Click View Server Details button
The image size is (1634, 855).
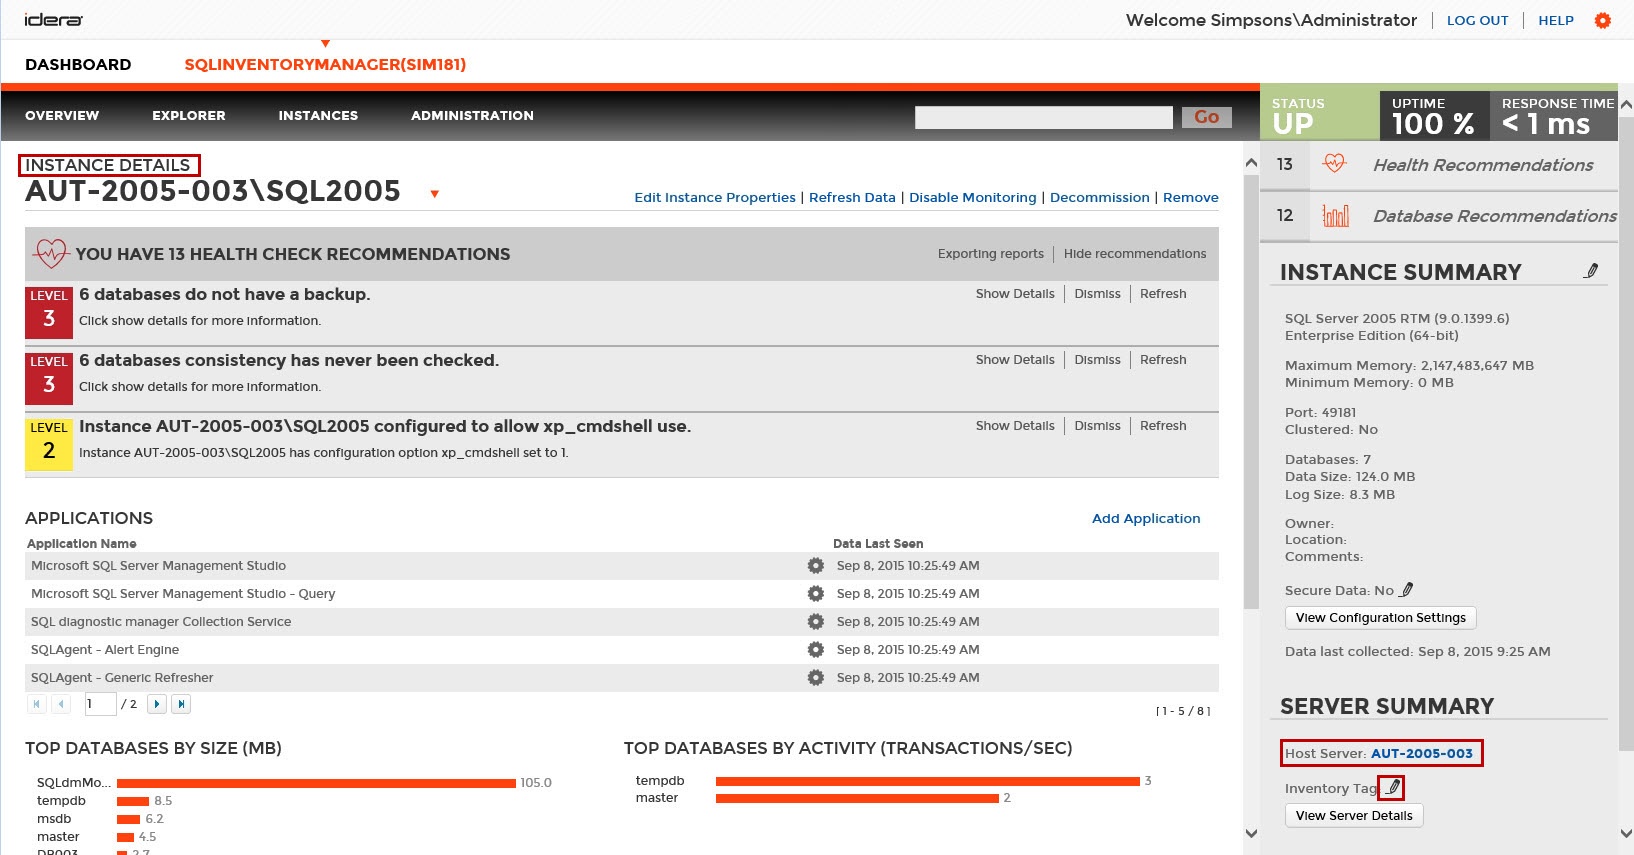pyautogui.click(x=1354, y=816)
